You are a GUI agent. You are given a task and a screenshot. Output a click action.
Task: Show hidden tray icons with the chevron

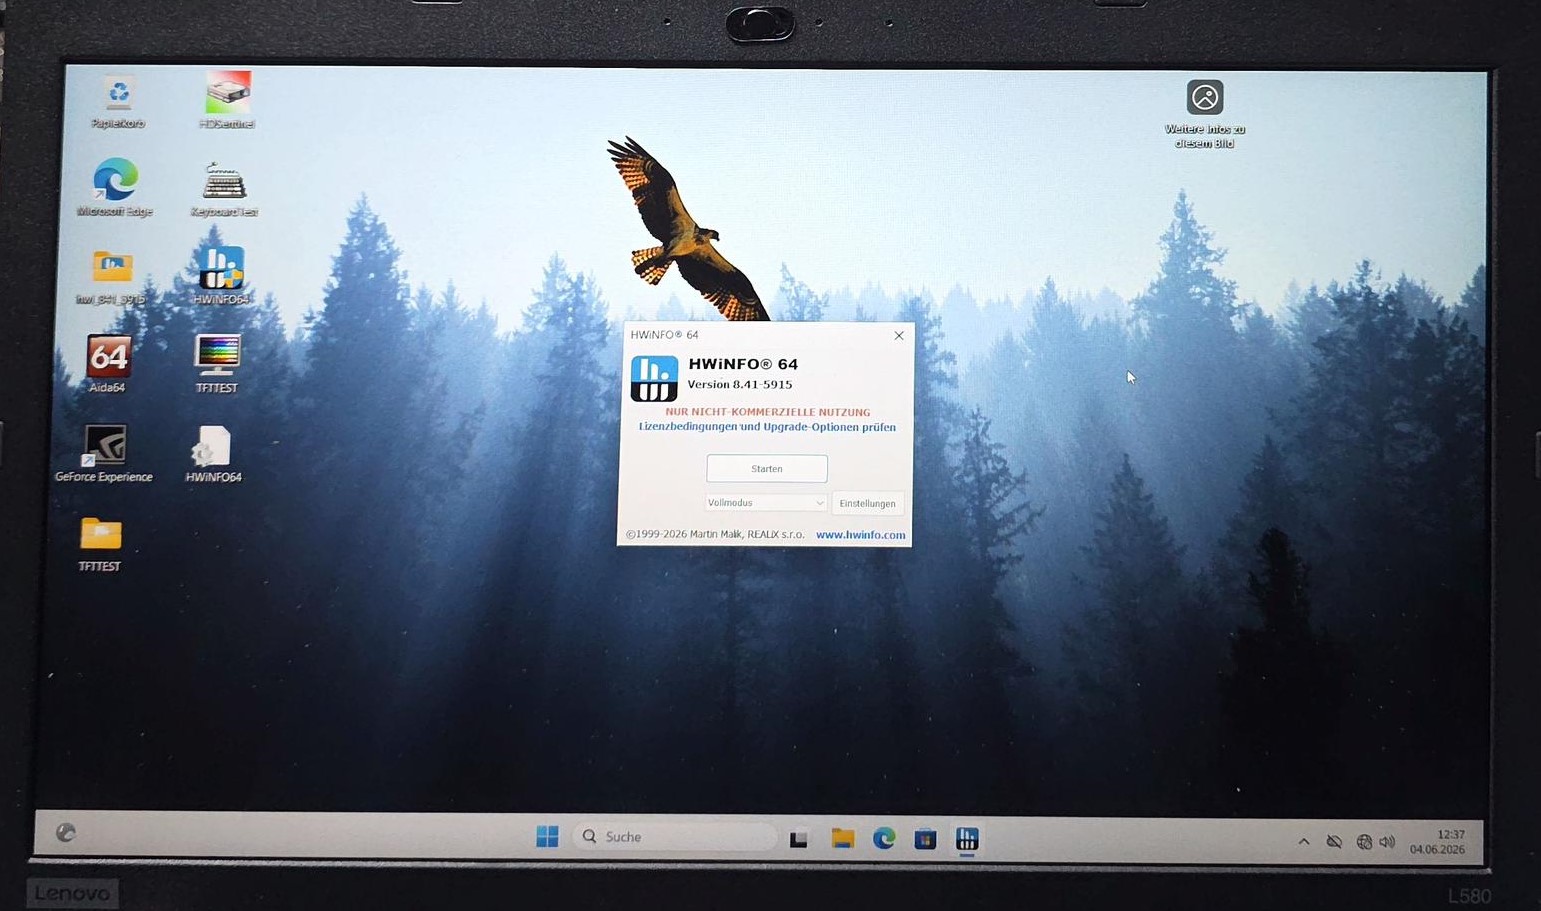coord(1304,842)
